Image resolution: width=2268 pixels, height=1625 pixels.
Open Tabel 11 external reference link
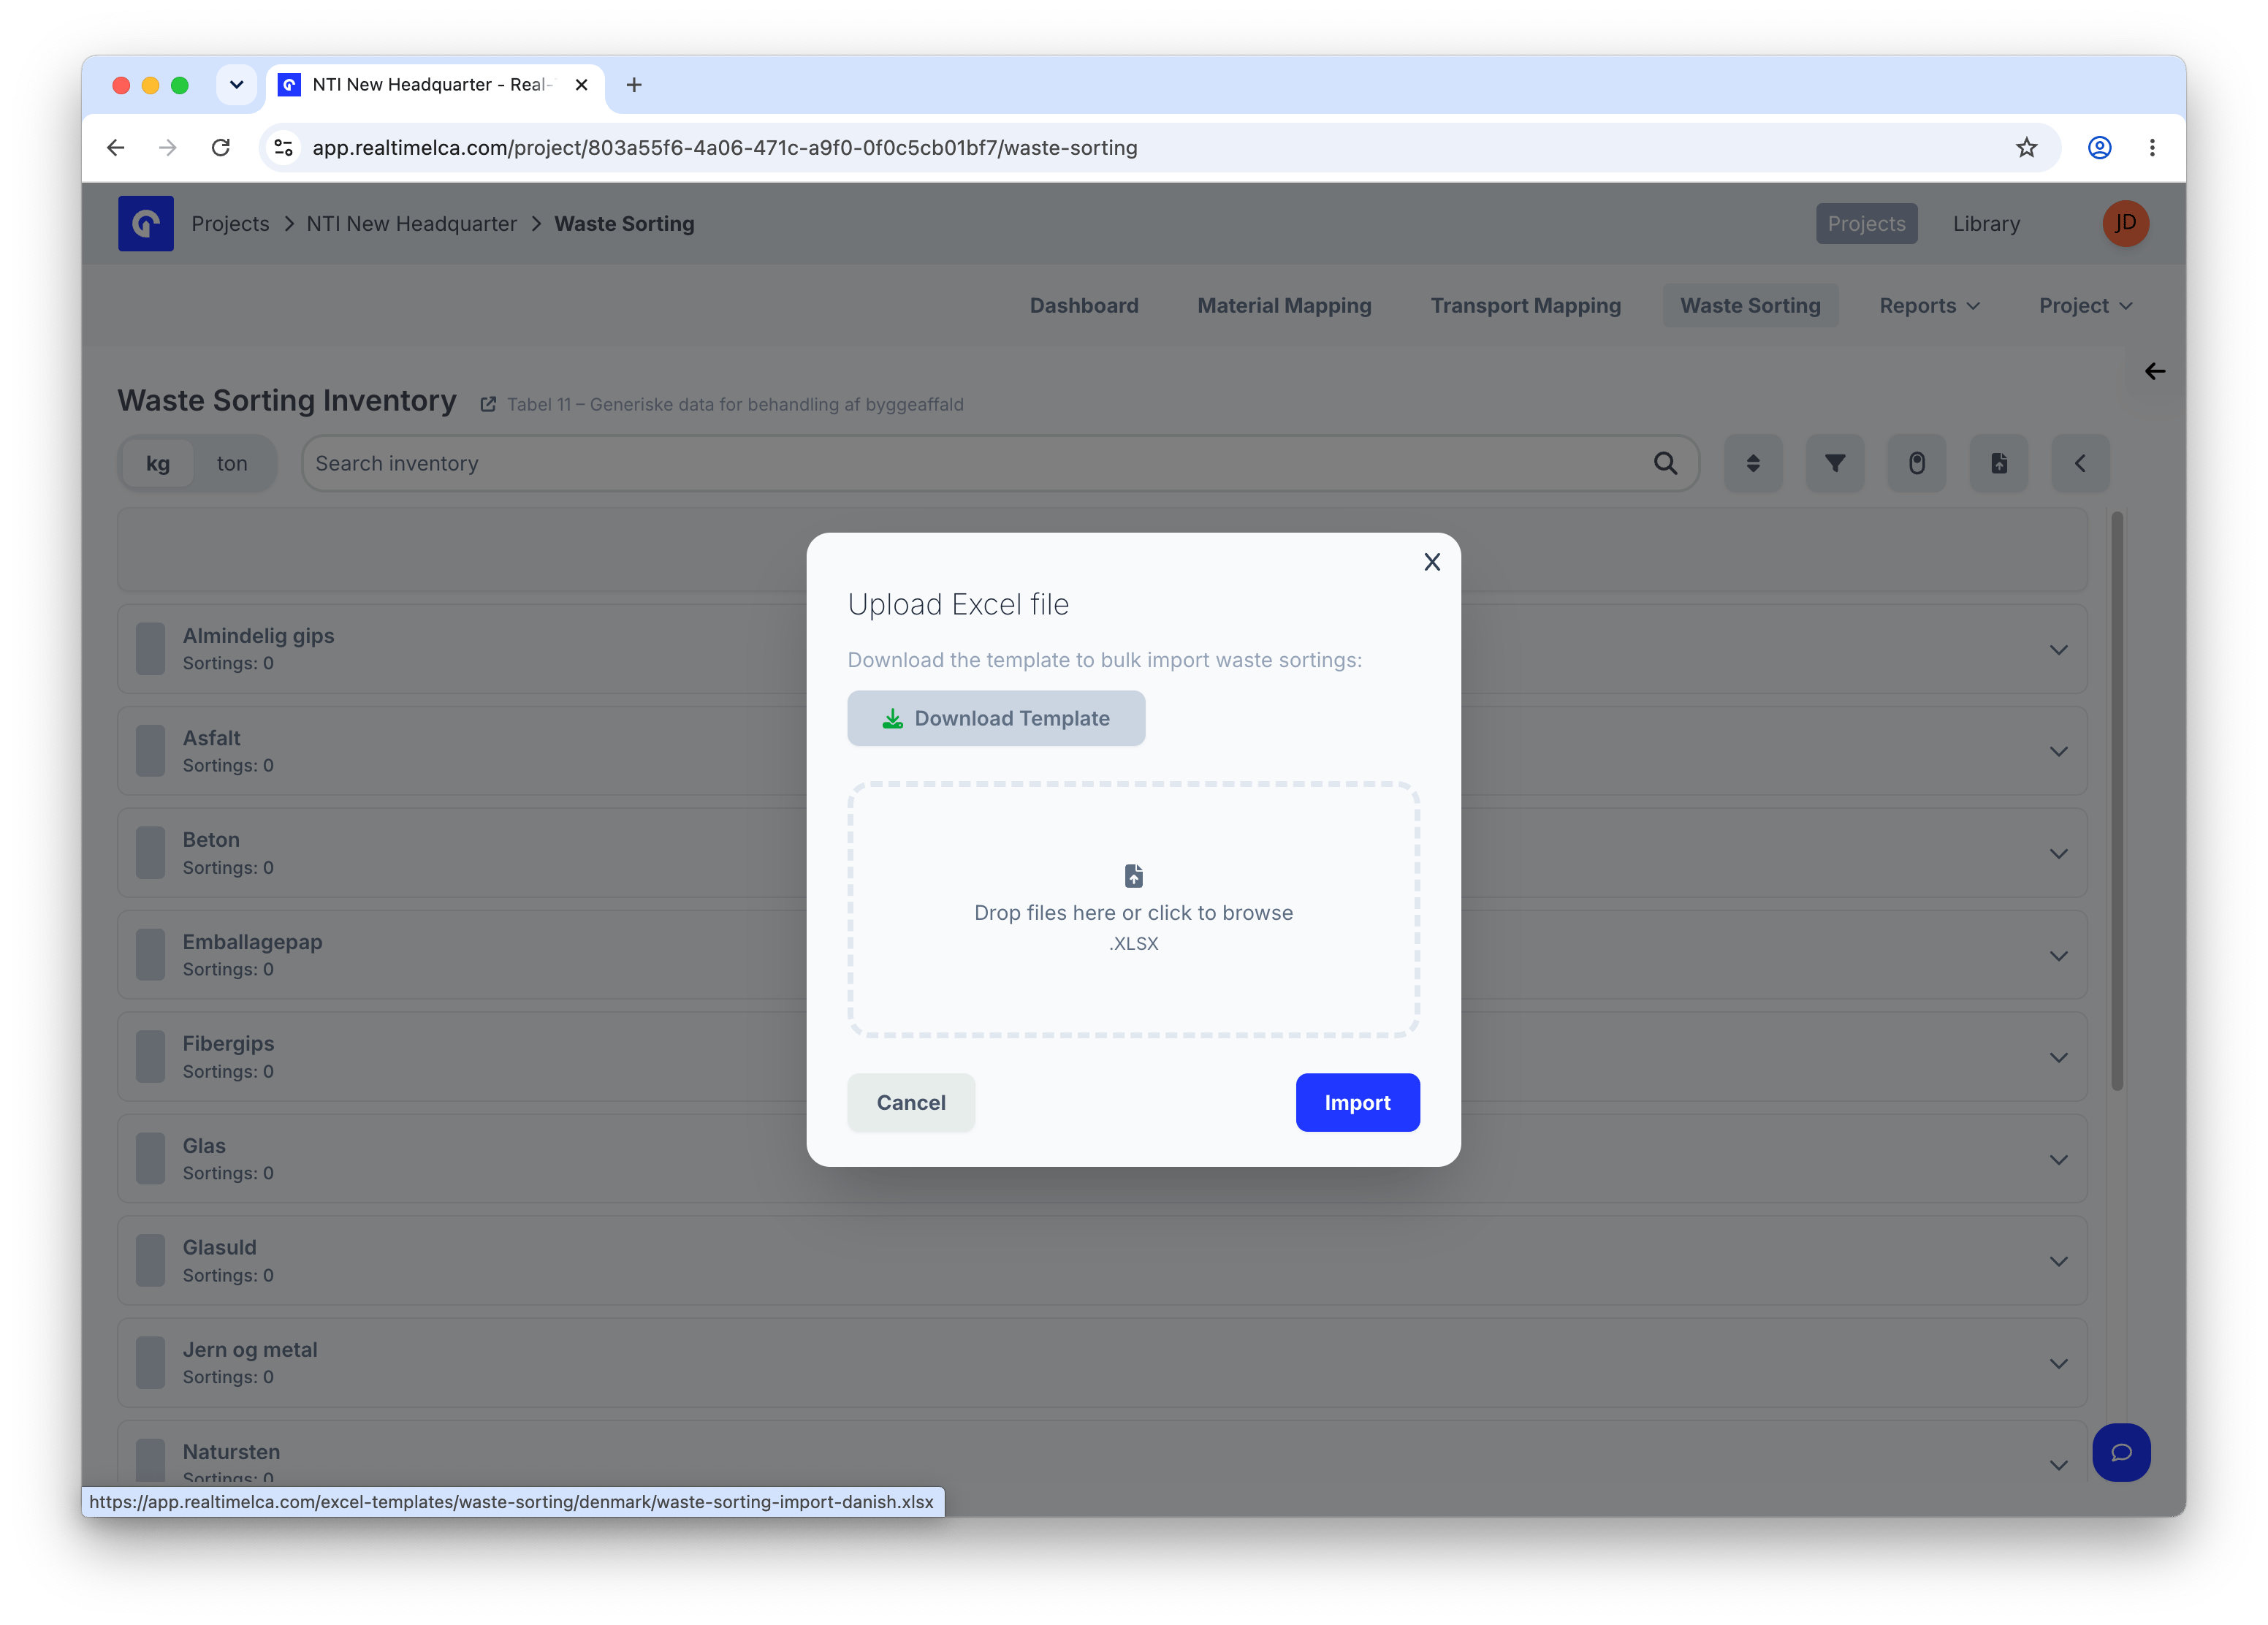pos(722,404)
